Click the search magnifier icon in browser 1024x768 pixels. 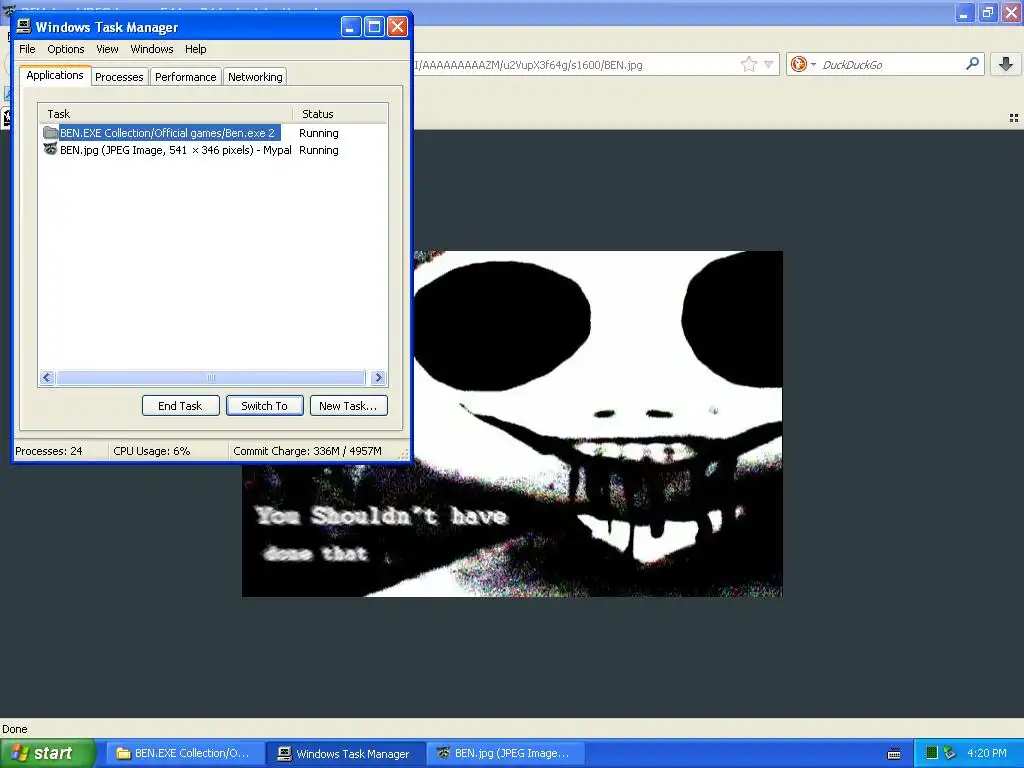point(972,63)
